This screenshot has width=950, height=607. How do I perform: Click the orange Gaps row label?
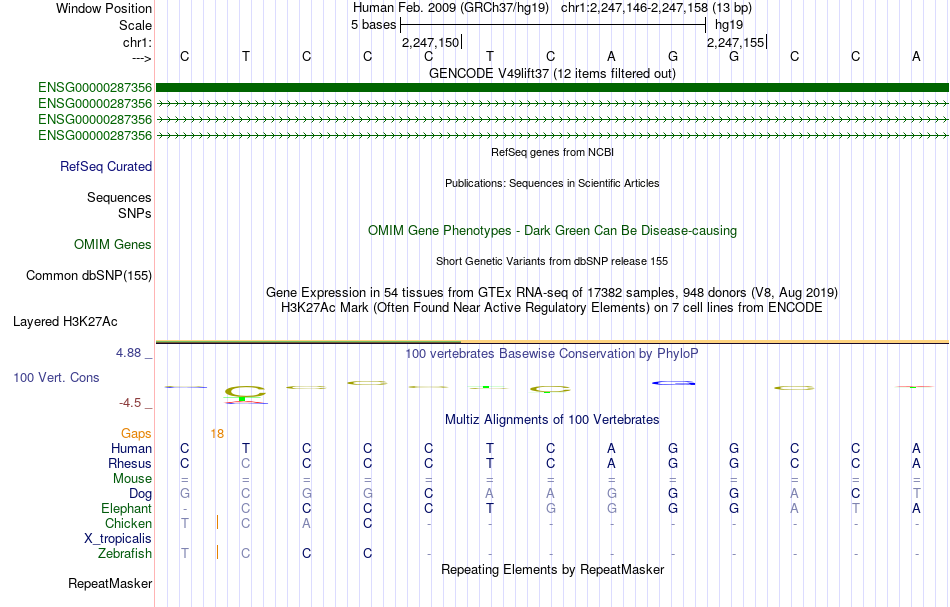point(136,433)
